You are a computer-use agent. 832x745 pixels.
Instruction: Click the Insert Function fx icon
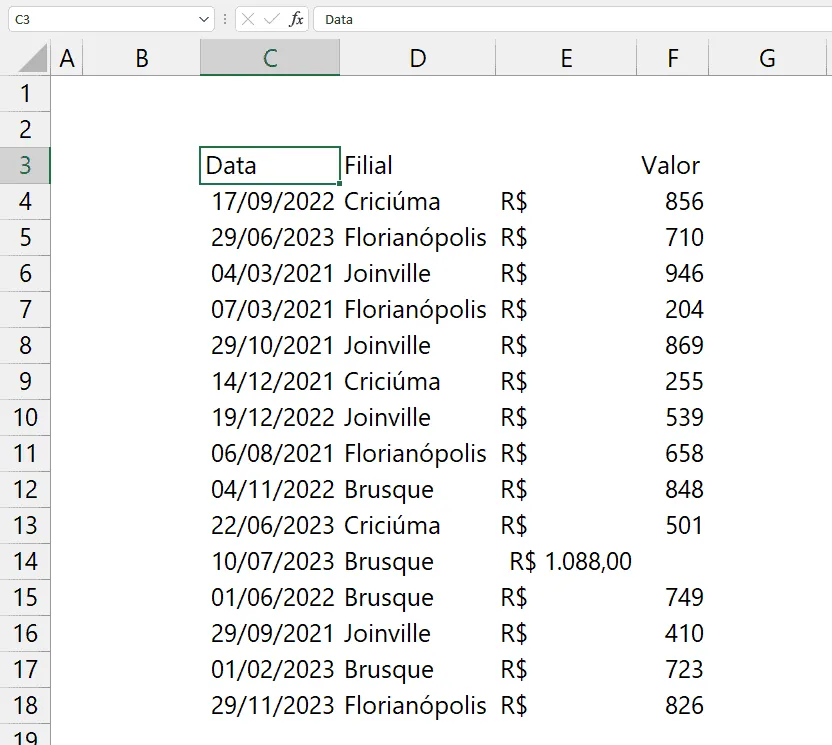(x=296, y=20)
